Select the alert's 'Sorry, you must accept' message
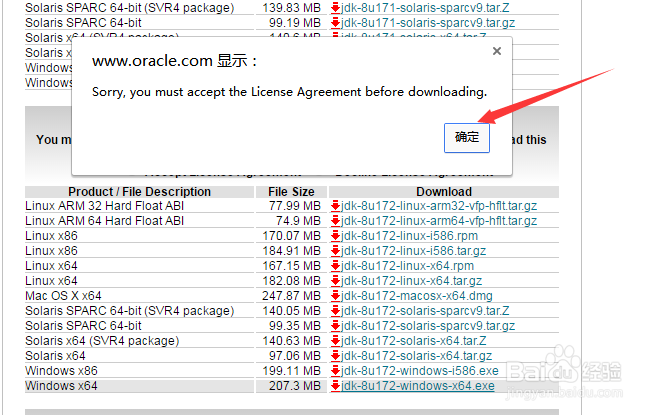 290,92
